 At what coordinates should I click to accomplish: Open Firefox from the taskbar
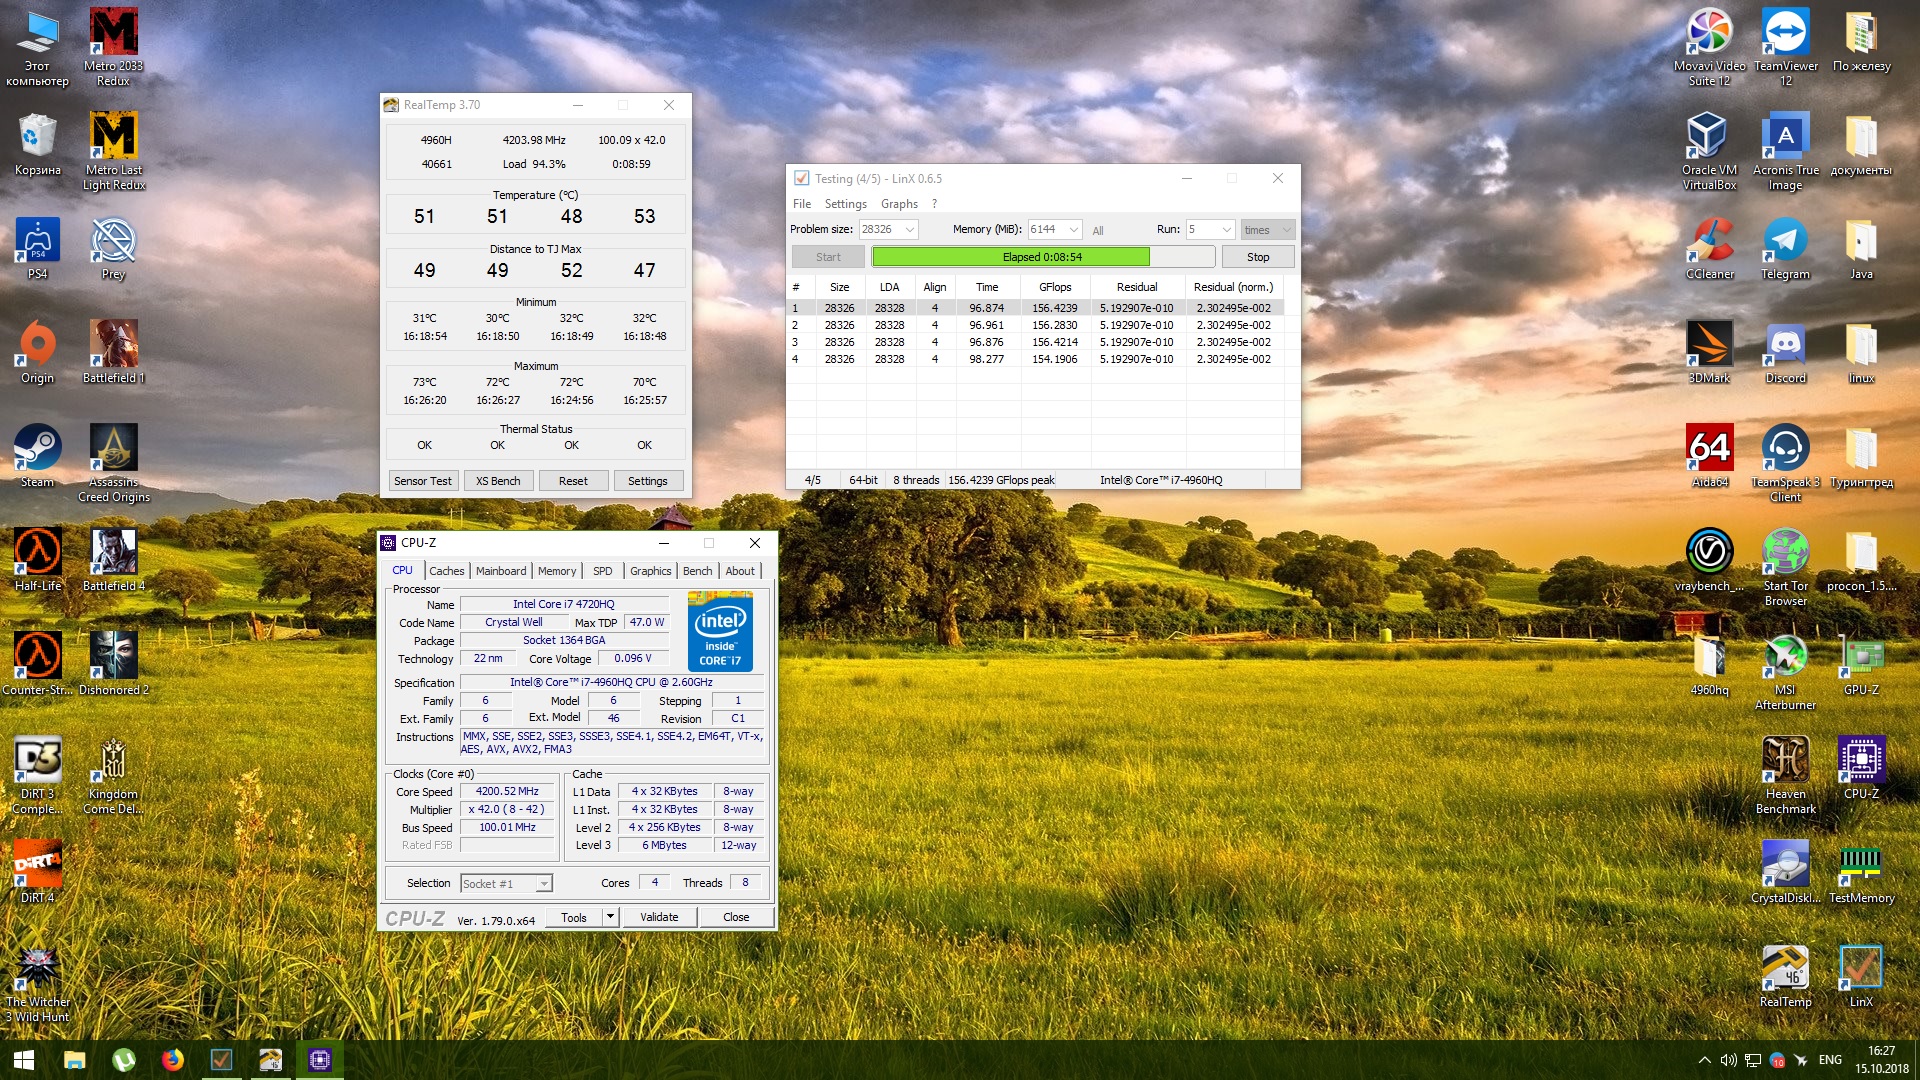[172, 1059]
